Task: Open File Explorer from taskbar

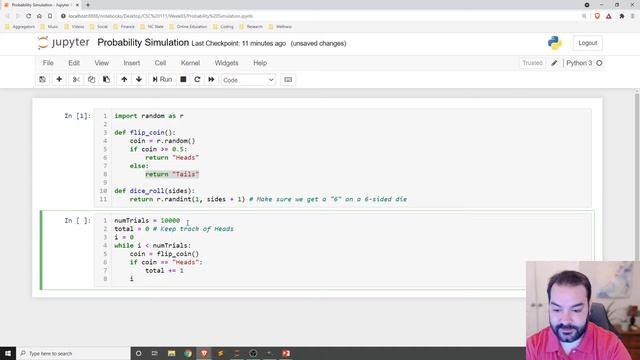Action: click(x=171, y=353)
